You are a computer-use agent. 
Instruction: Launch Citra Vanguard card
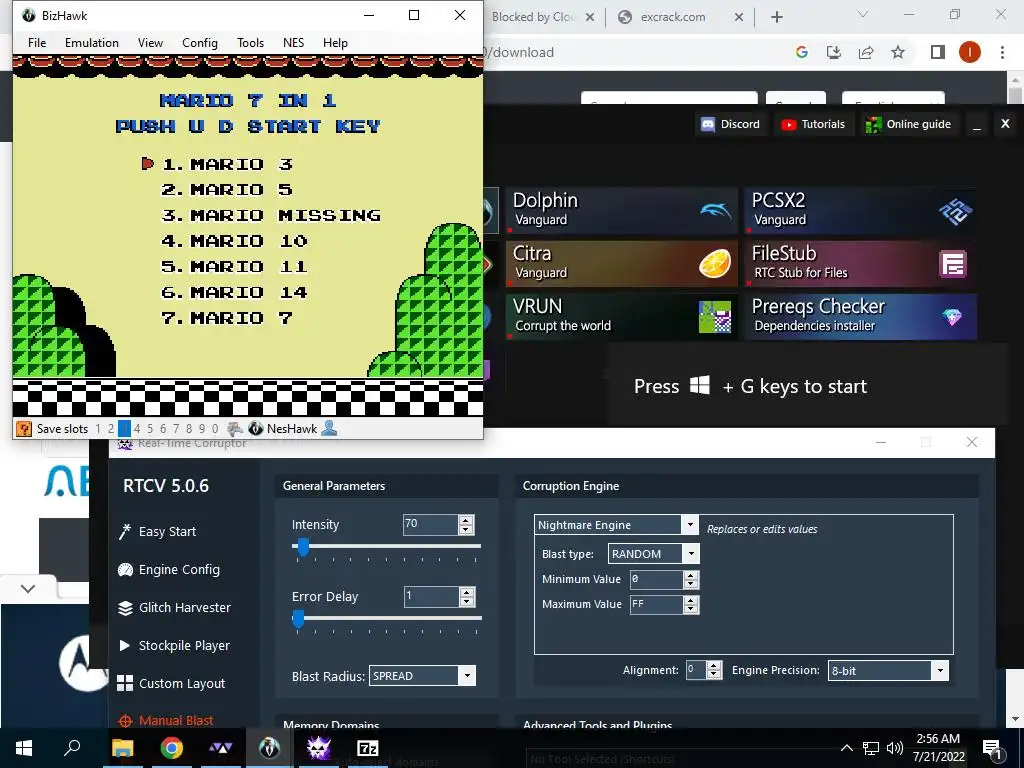point(622,263)
